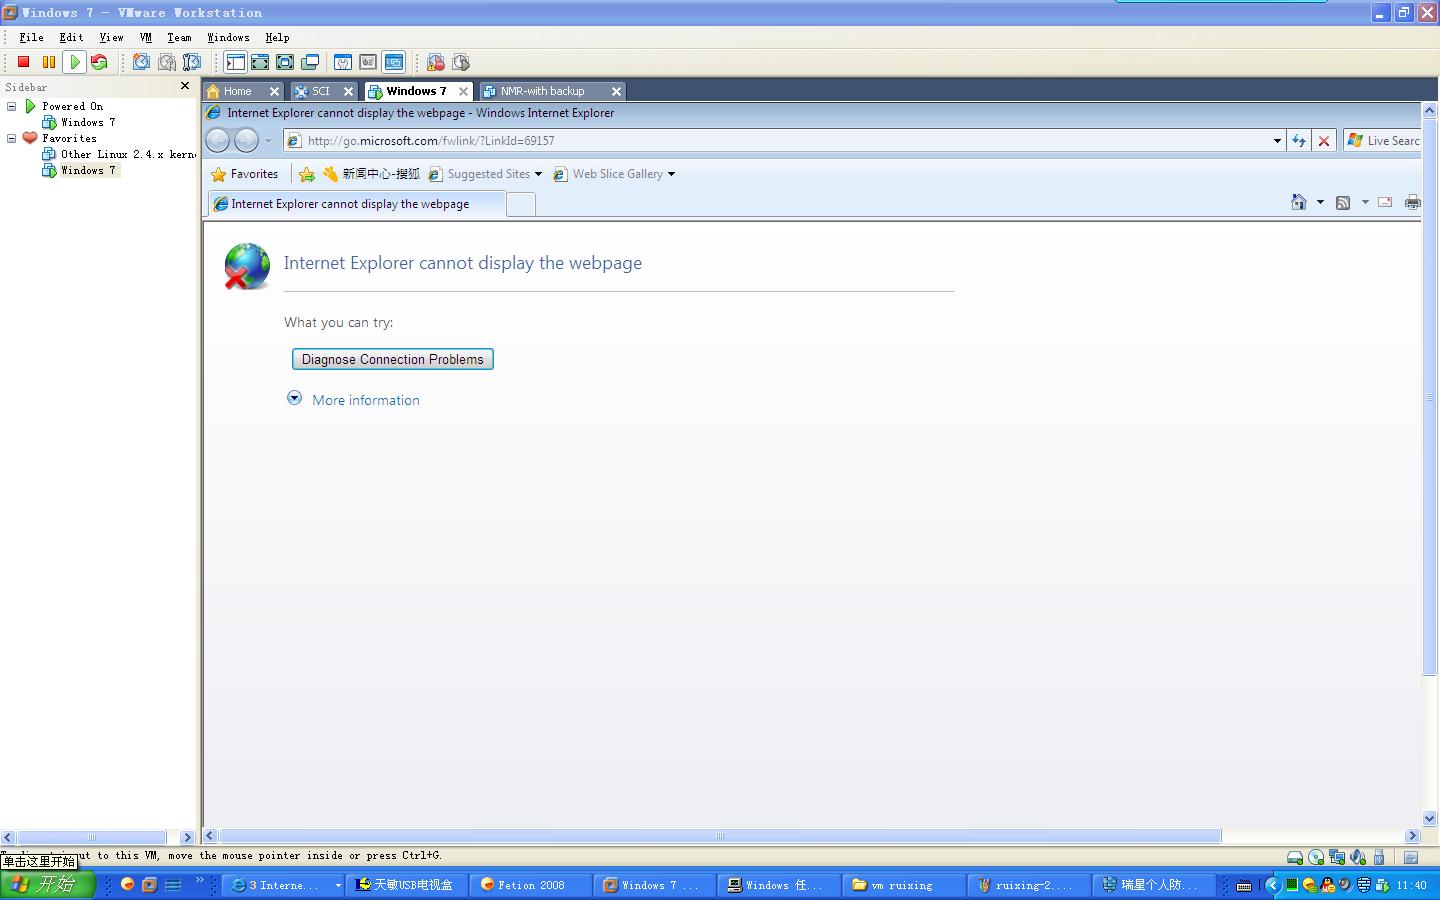The image size is (1440, 900).
Task: Click the IE Home icon
Action: pos(1299,202)
